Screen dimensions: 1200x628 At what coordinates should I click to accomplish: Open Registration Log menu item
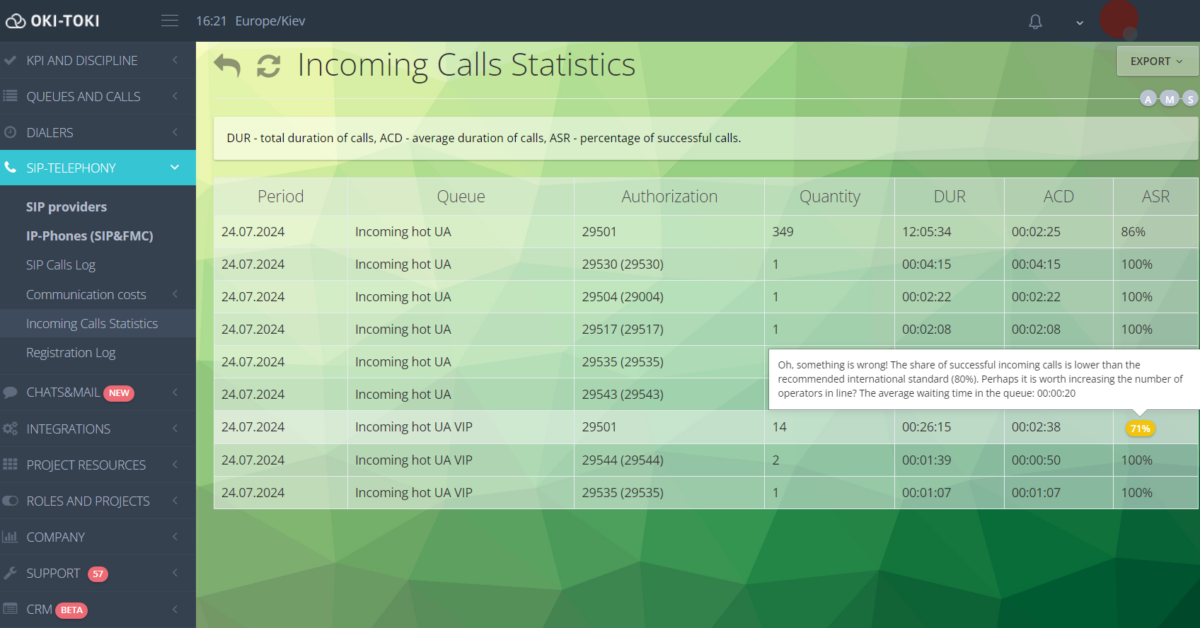coord(71,352)
